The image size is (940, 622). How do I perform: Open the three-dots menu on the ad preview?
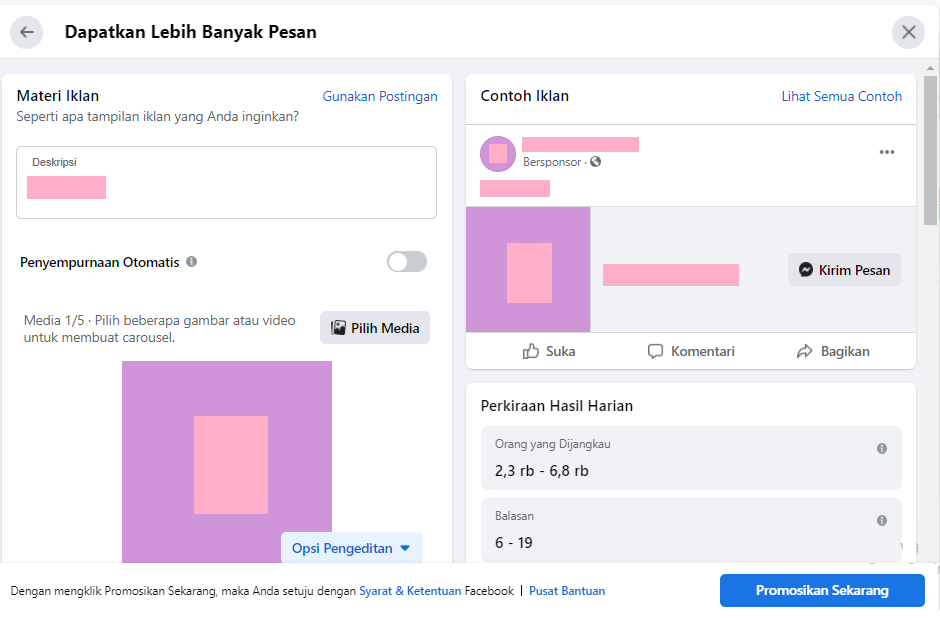[887, 152]
